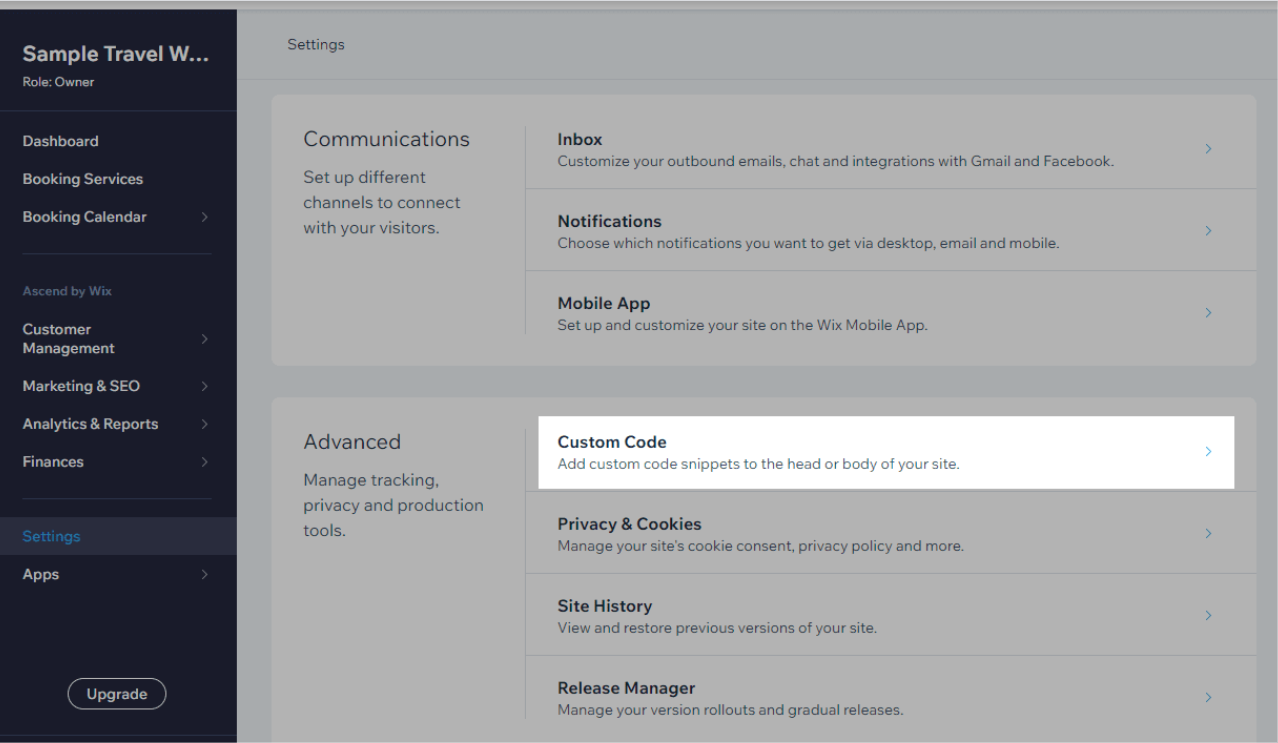Expand the Booking Calendar submenu arrow
The height and width of the screenshot is (743, 1278).
click(204, 217)
